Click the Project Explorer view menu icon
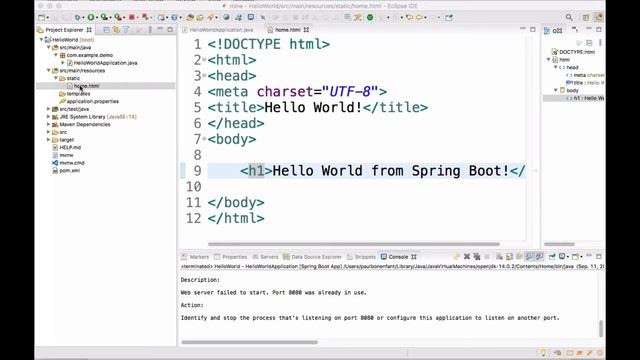This screenshot has width=640, height=360. 150,30
